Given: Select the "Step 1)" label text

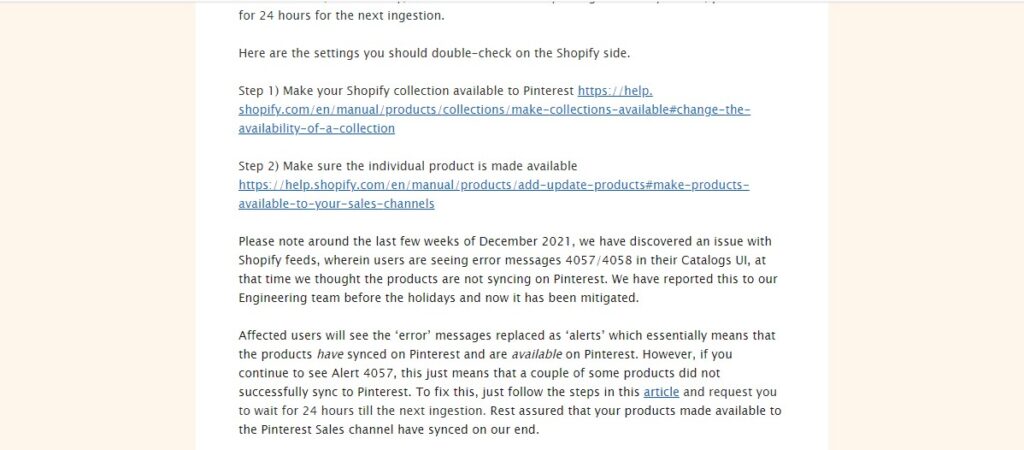Looking at the screenshot, I should click(259, 91).
